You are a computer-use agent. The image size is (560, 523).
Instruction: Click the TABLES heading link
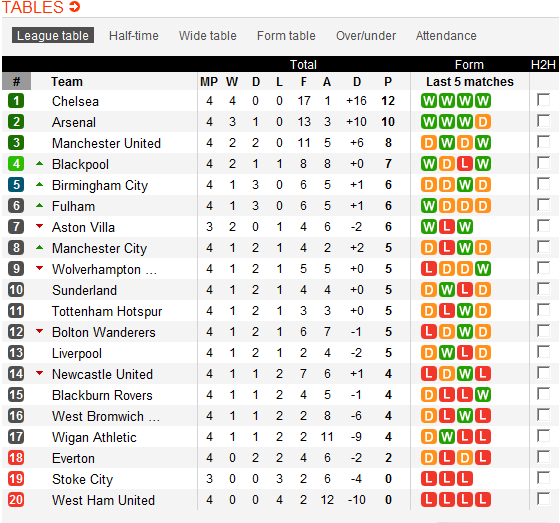pyautogui.click(x=32, y=7)
